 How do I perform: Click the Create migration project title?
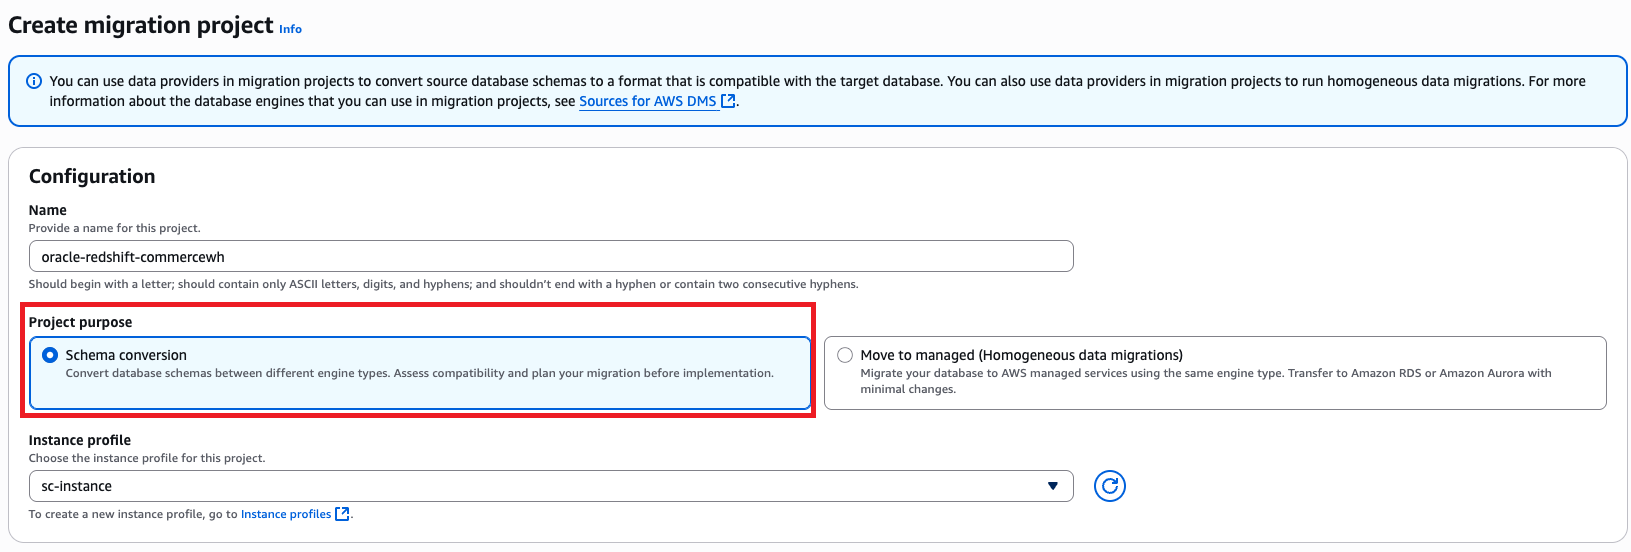pyautogui.click(x=141, y=25)
